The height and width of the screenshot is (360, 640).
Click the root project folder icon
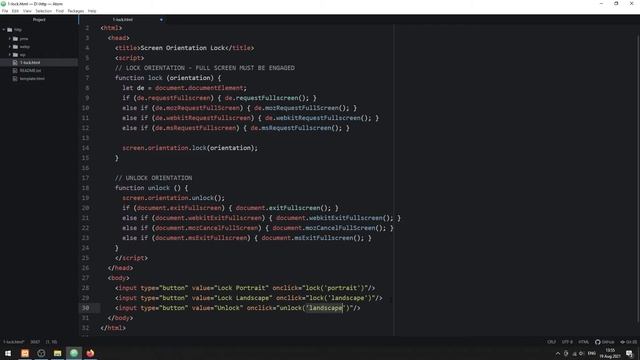(x=10, y=30)
